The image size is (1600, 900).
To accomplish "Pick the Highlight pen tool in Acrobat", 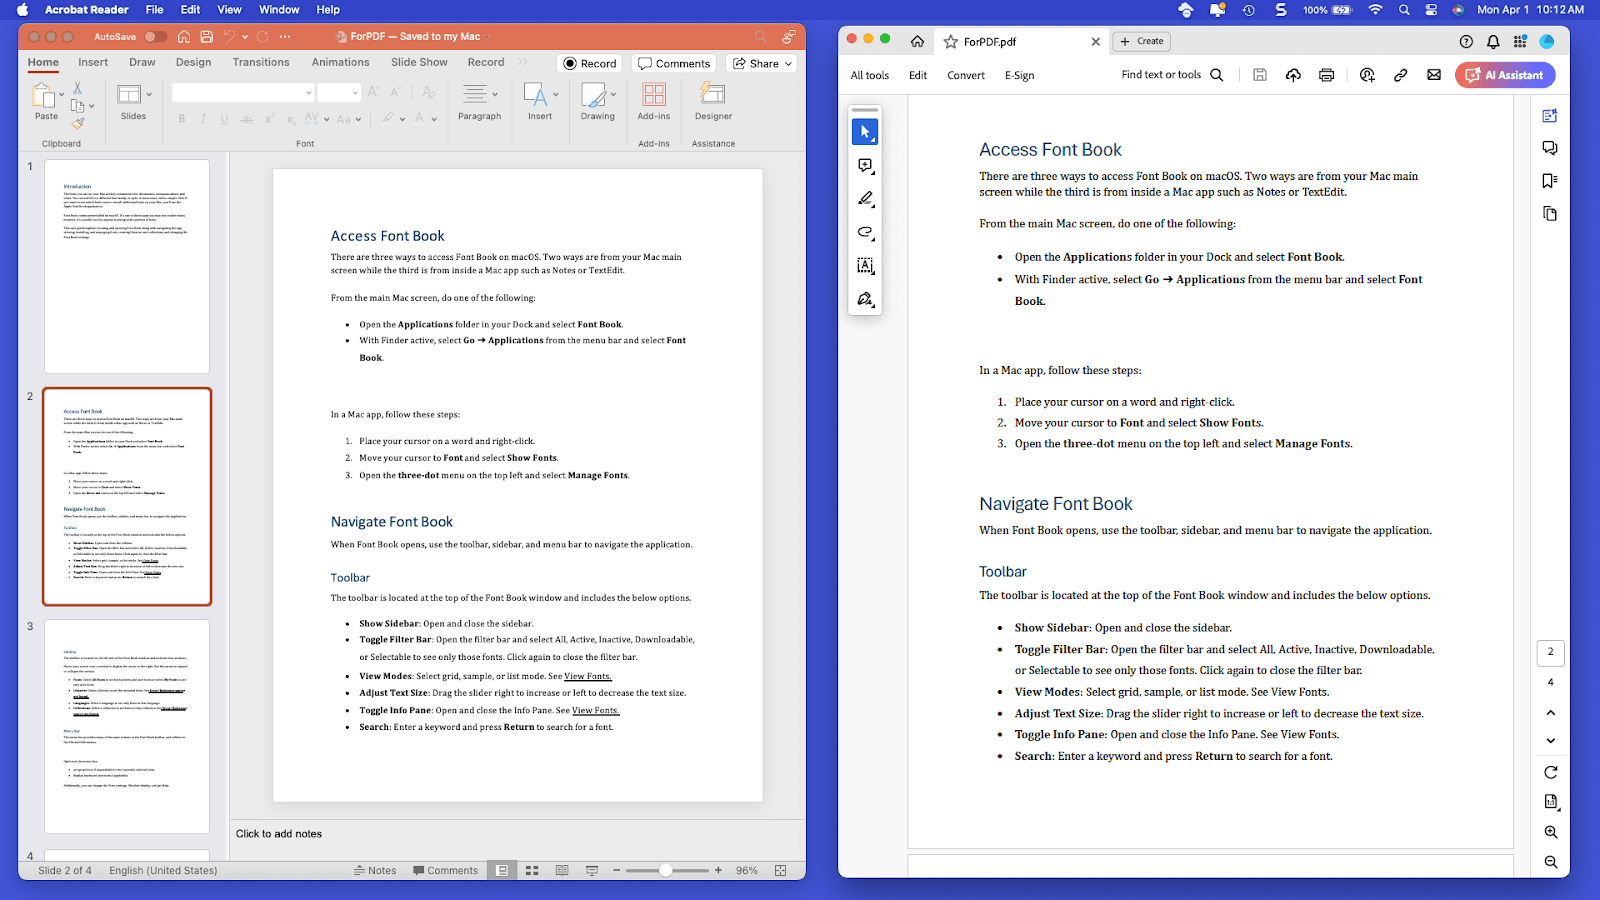I will pos(865,199).
